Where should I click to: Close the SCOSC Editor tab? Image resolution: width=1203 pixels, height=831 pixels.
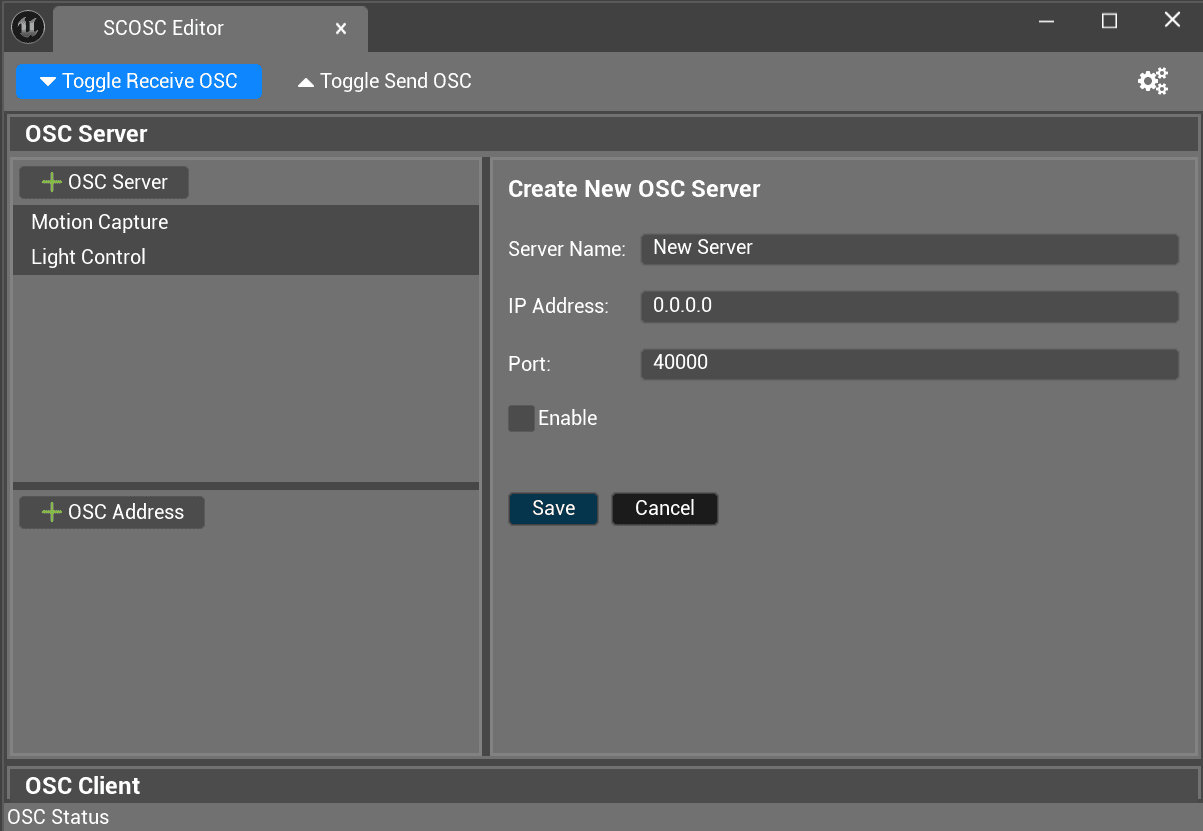coord(341,29)
